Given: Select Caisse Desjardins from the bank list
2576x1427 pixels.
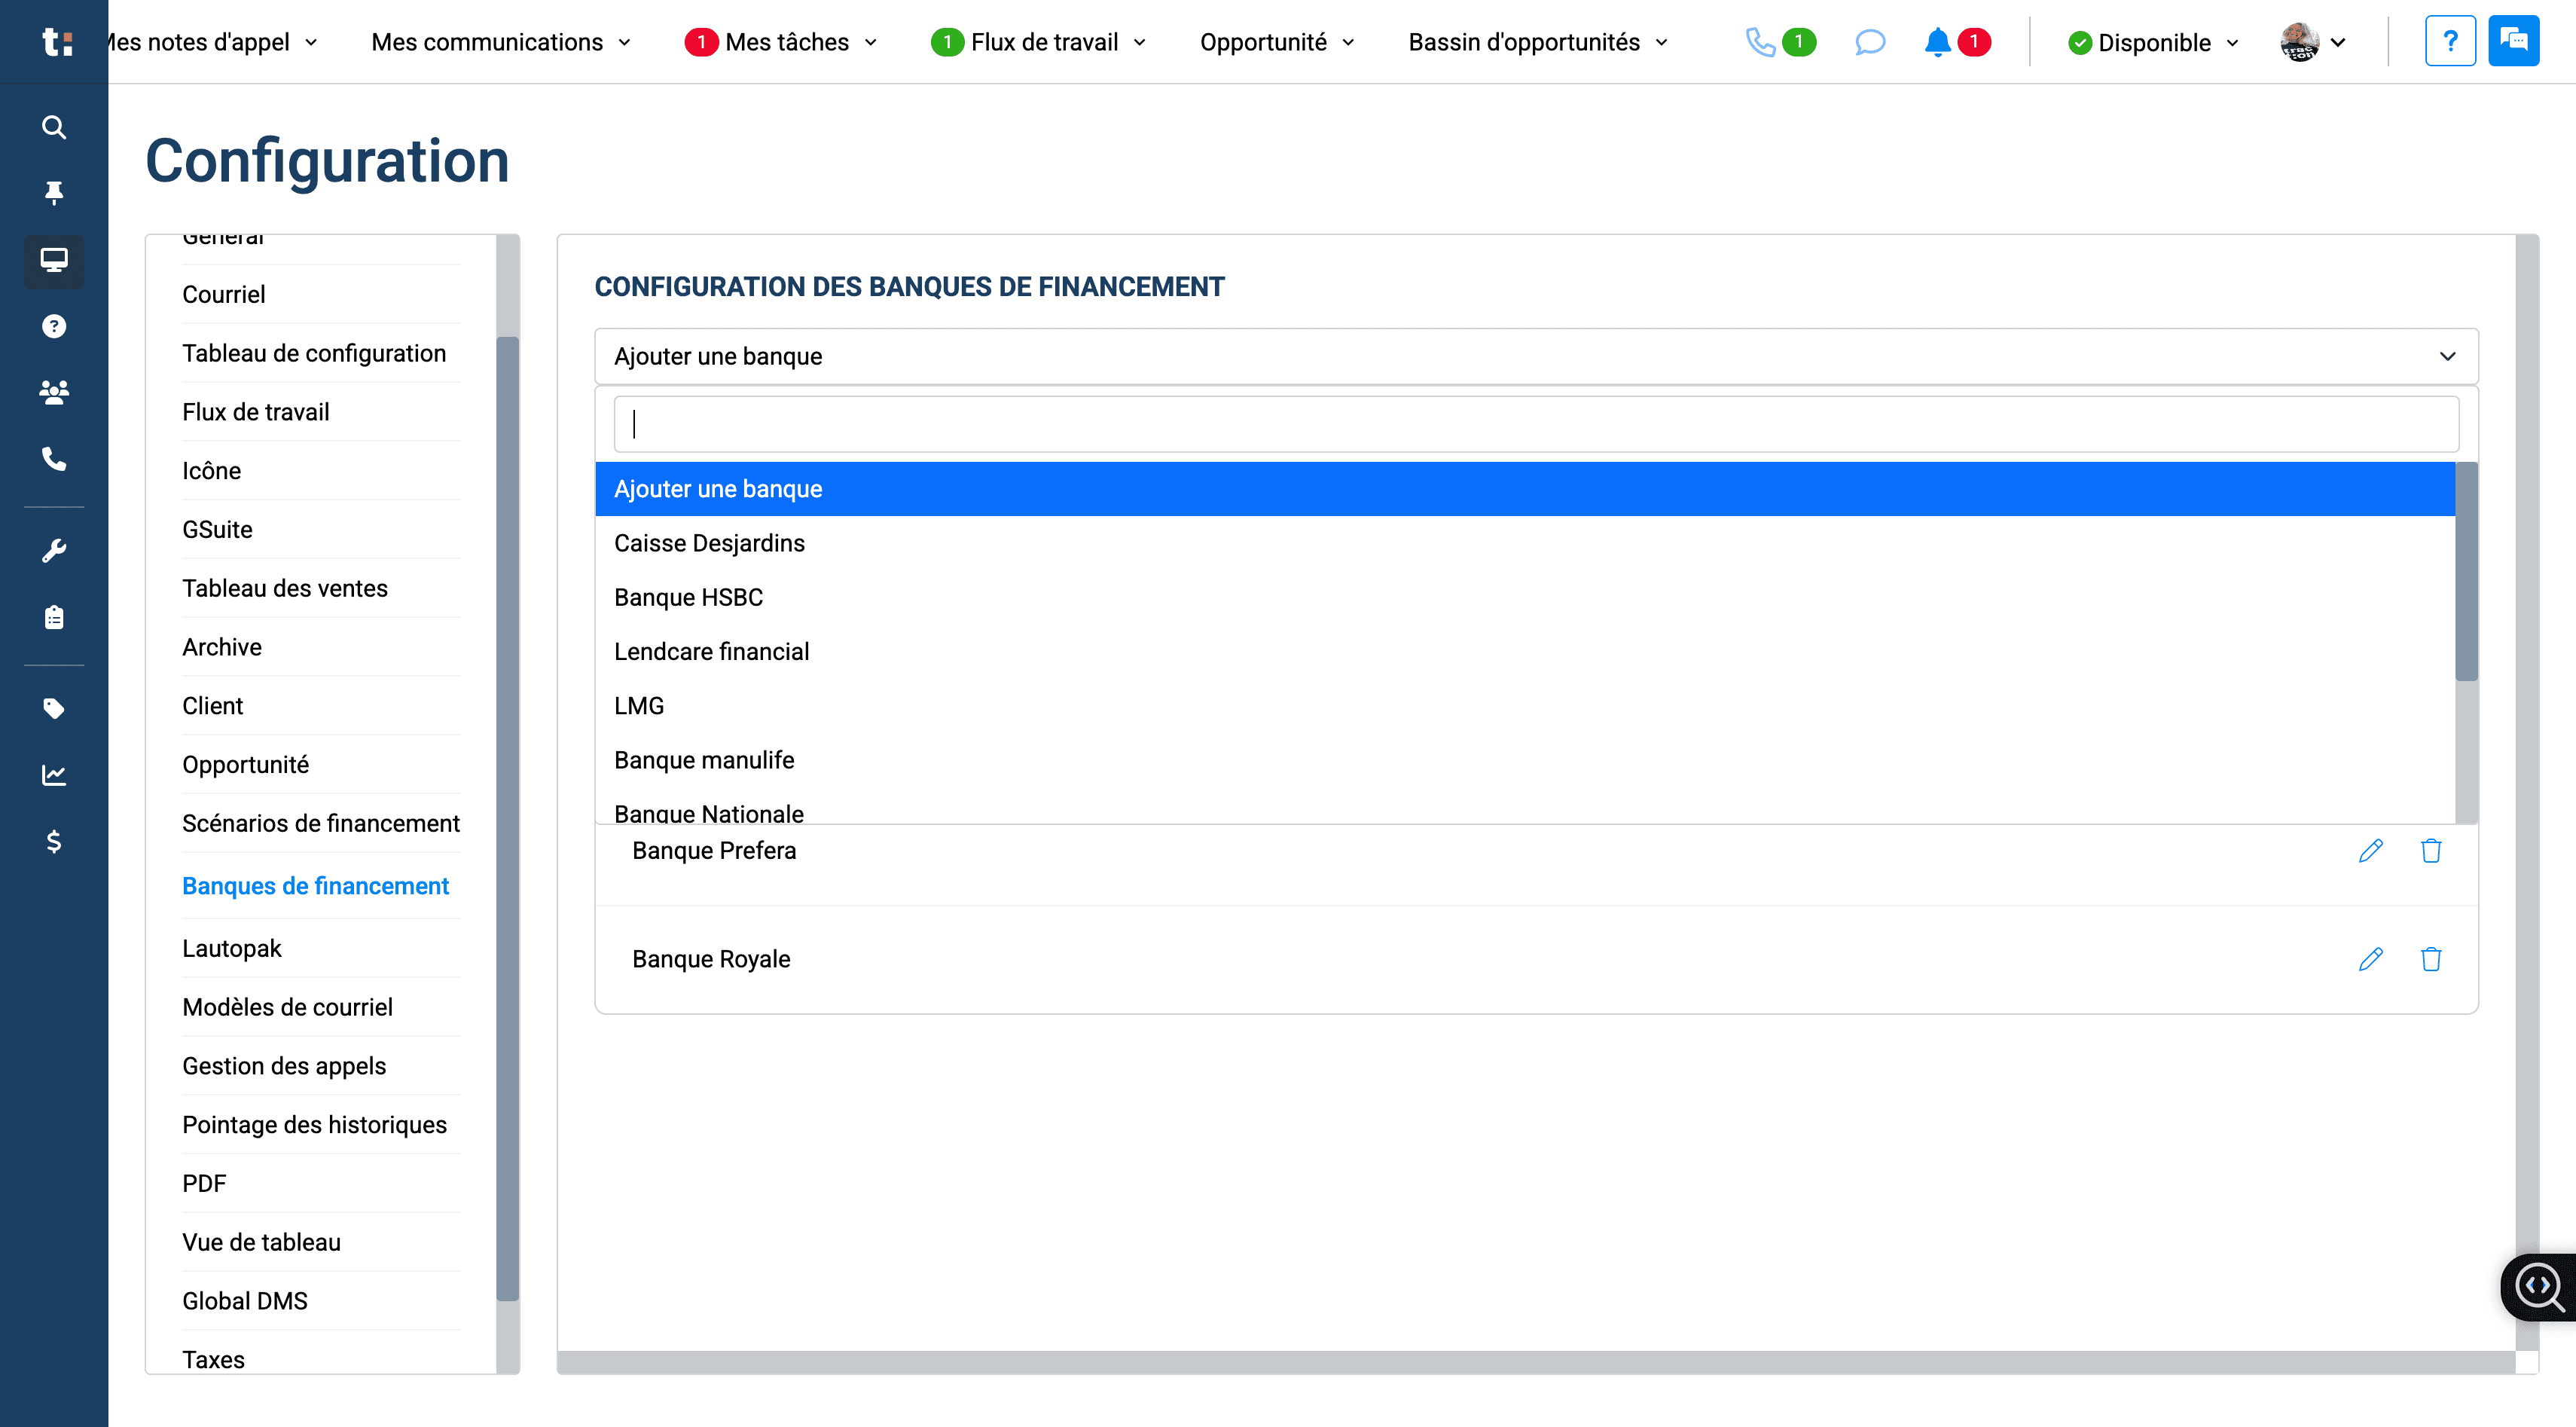Looking at the screenshot, I should (1525, 543).
